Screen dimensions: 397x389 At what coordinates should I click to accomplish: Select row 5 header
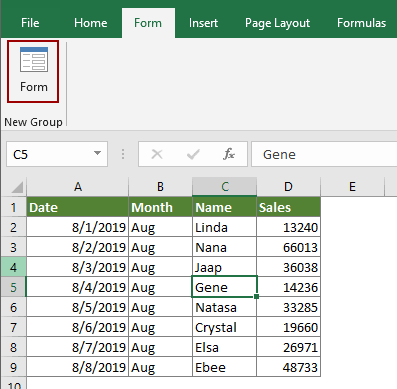coord(14,287)
